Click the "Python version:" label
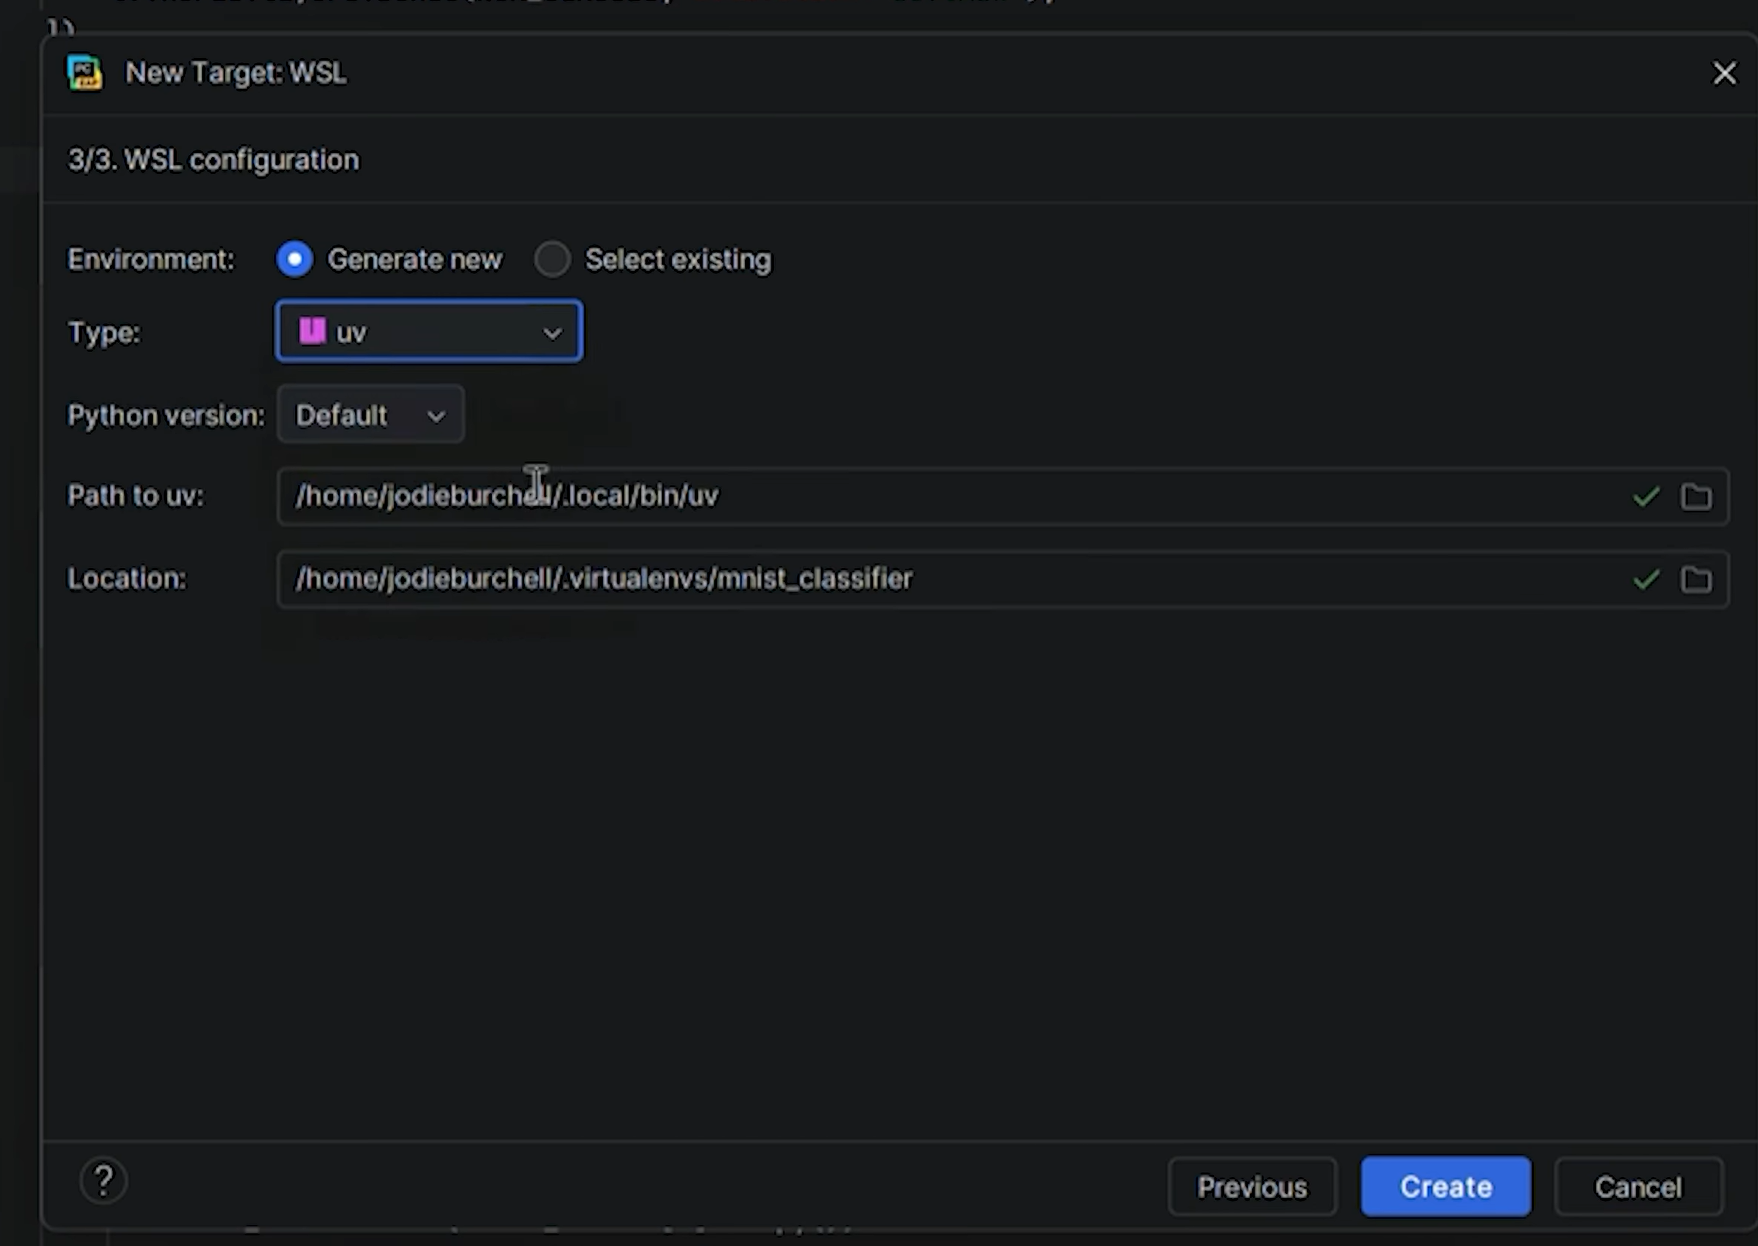1758x1246 pixels. coord(166,415)
